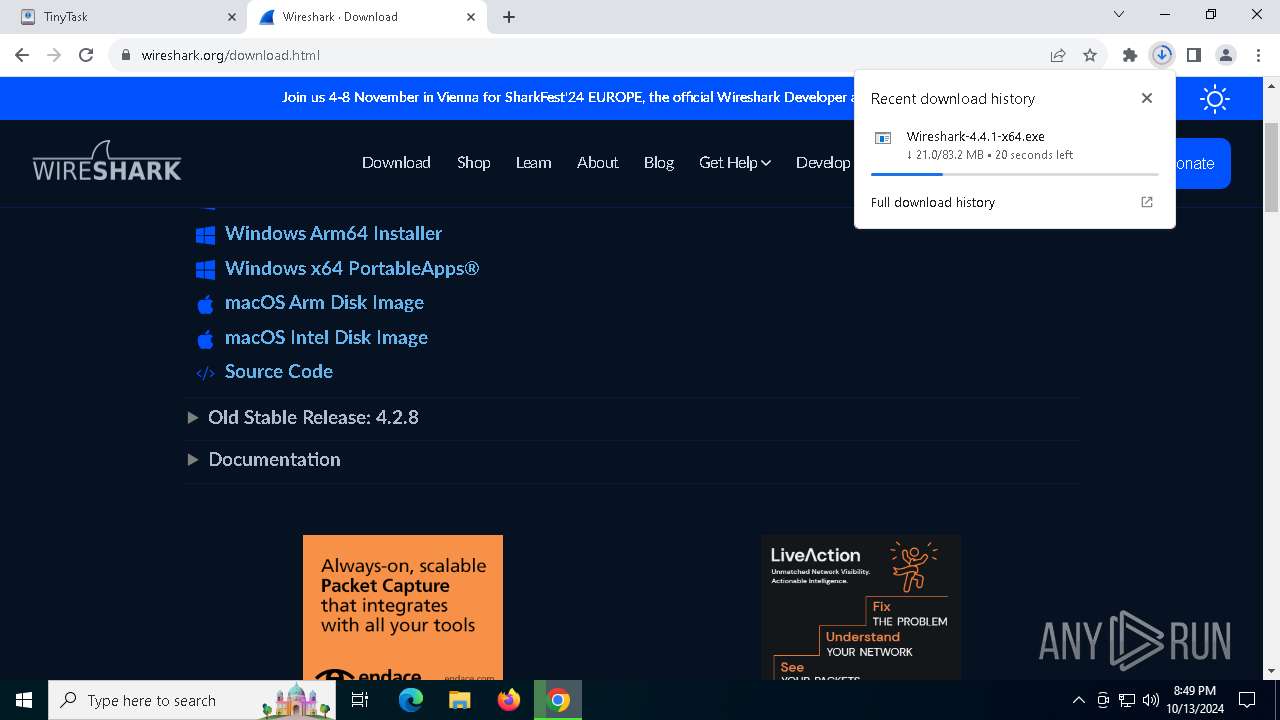Open the Chrome profile avatar icon
The image size is (1280, 720).
pyautogui.click(x=1226, y=55)
